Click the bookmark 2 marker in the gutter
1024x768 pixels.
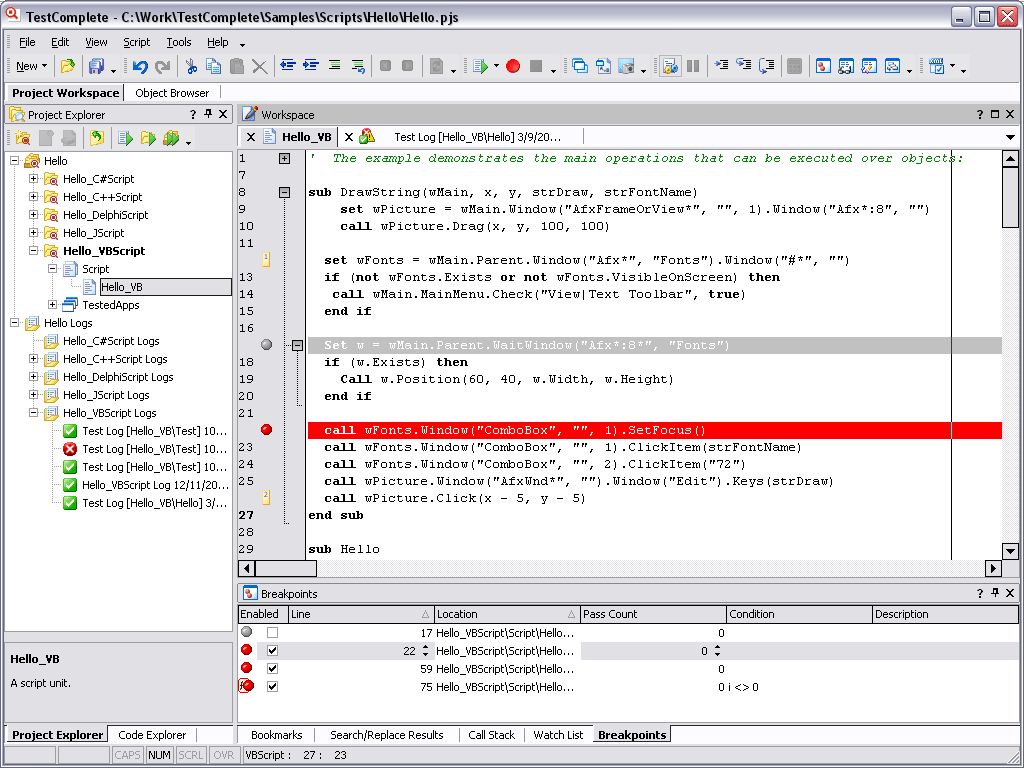point(266,497)
